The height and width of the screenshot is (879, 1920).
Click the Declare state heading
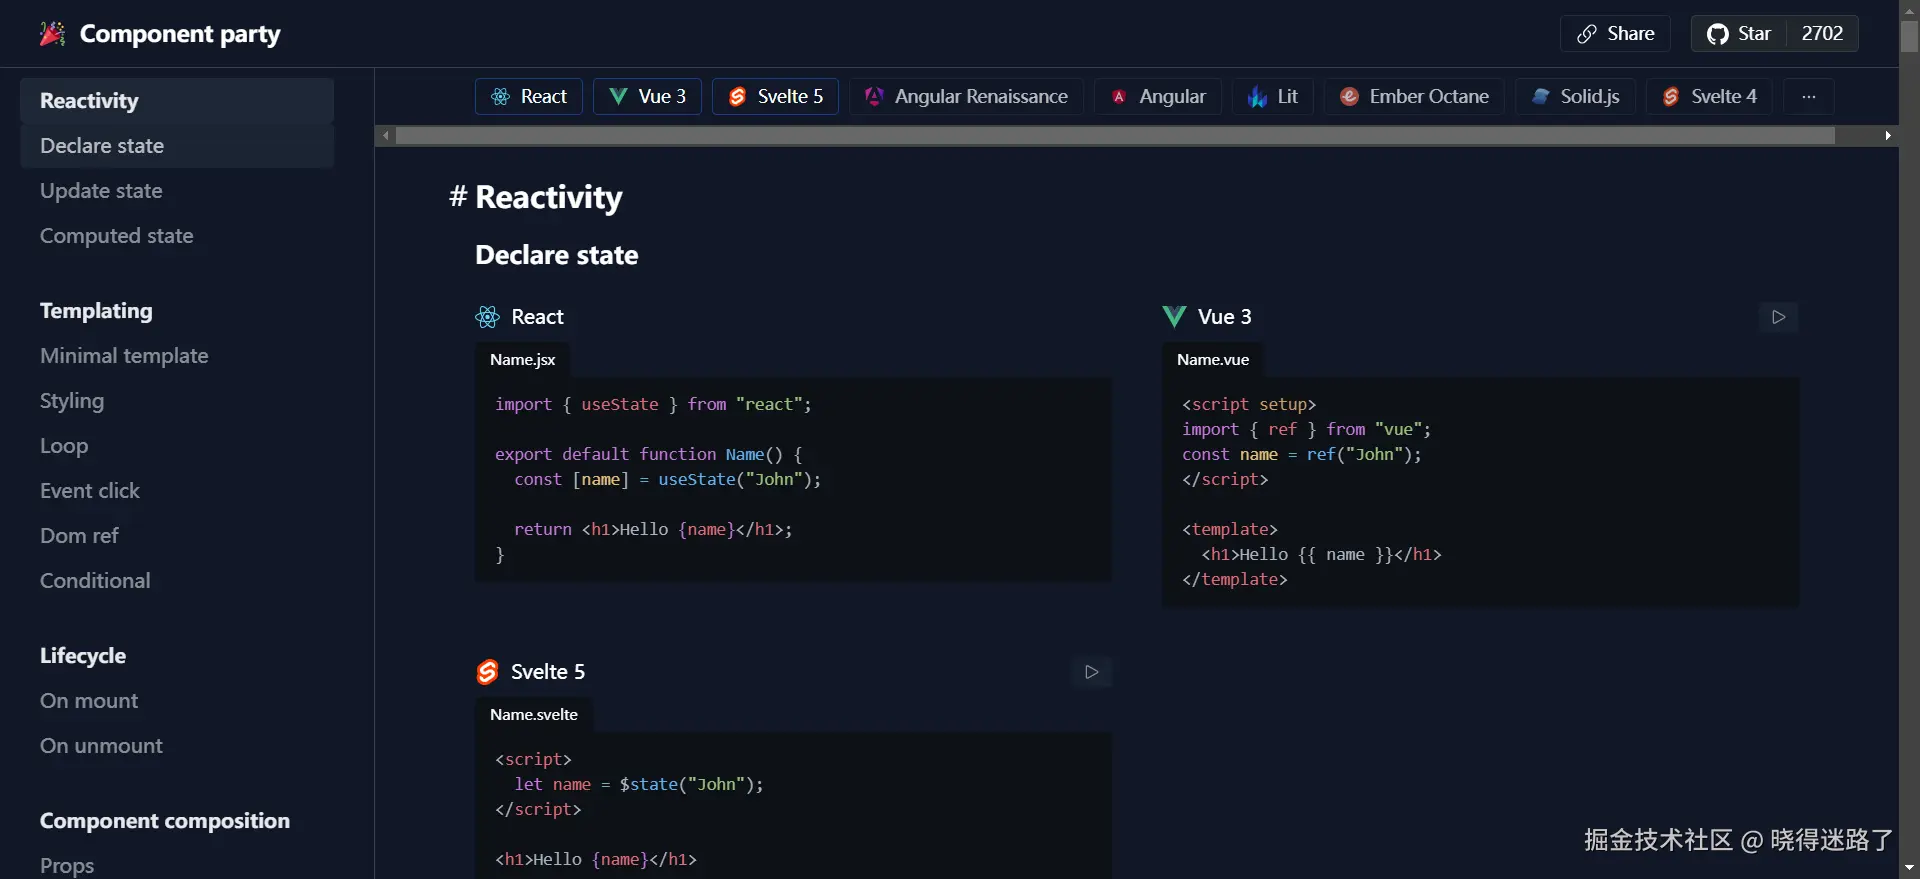(557, 255)
